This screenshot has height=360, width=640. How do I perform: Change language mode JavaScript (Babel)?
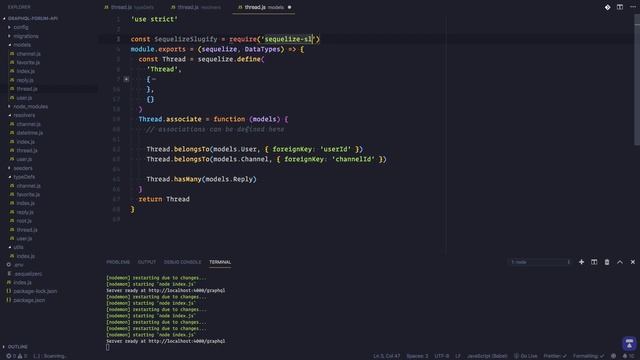pyautogui.click(x=487, y=356)
